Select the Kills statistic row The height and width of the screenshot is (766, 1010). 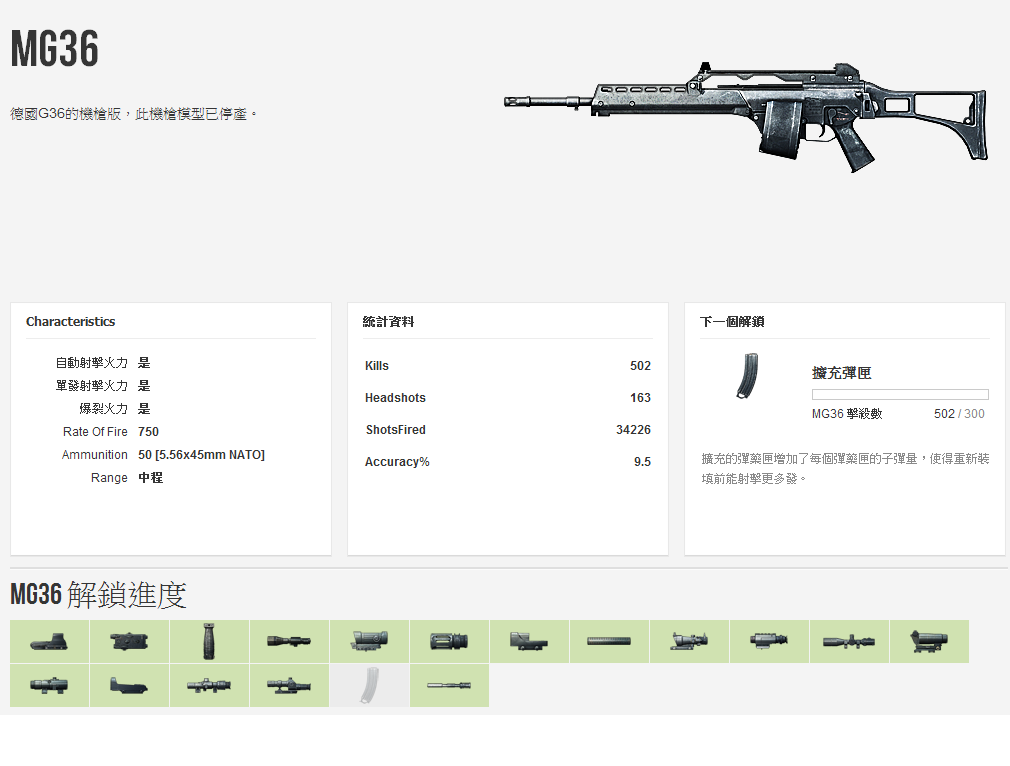507,366
